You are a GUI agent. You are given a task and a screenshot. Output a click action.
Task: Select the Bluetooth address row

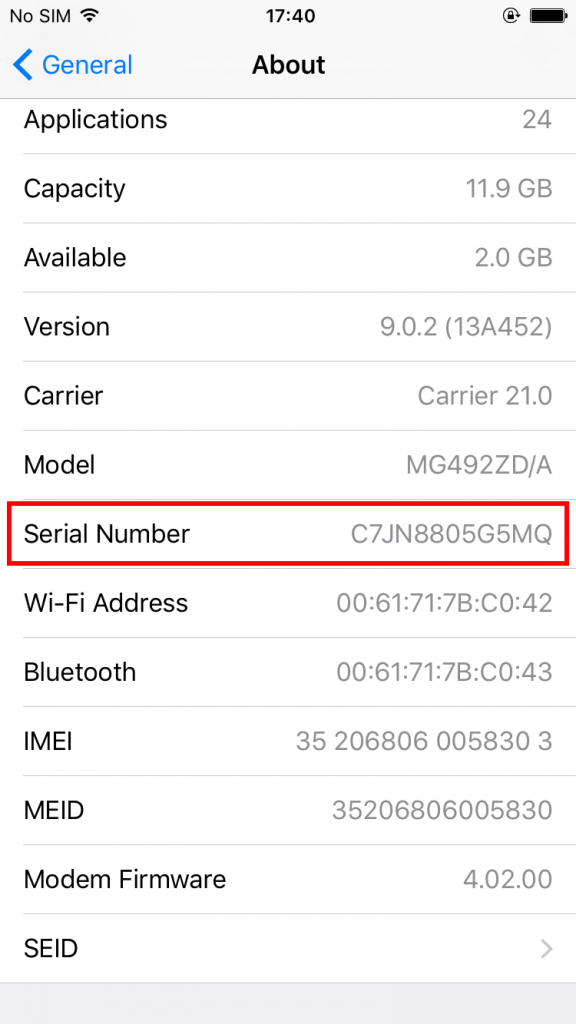coord(288,672)
